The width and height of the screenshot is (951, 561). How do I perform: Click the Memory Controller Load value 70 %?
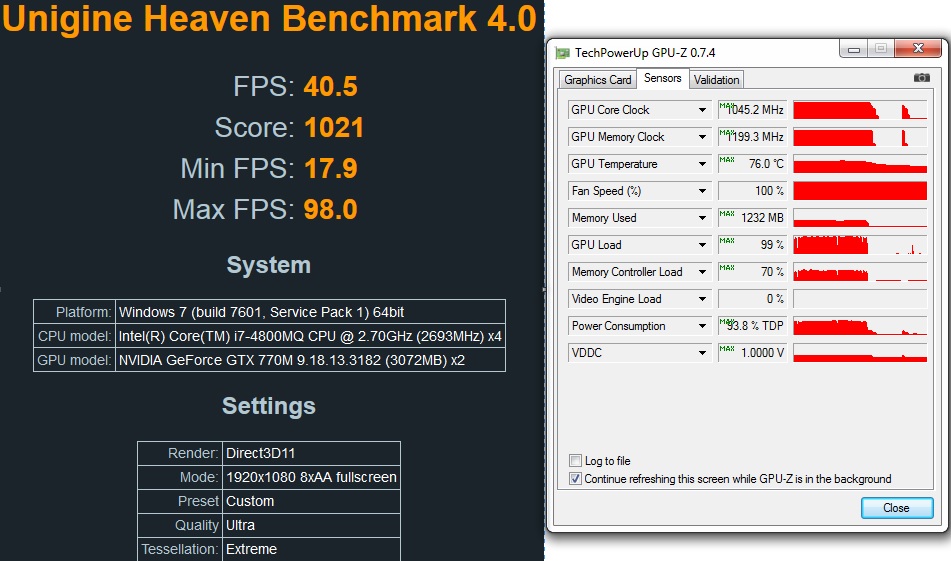(x=752, y=272)
